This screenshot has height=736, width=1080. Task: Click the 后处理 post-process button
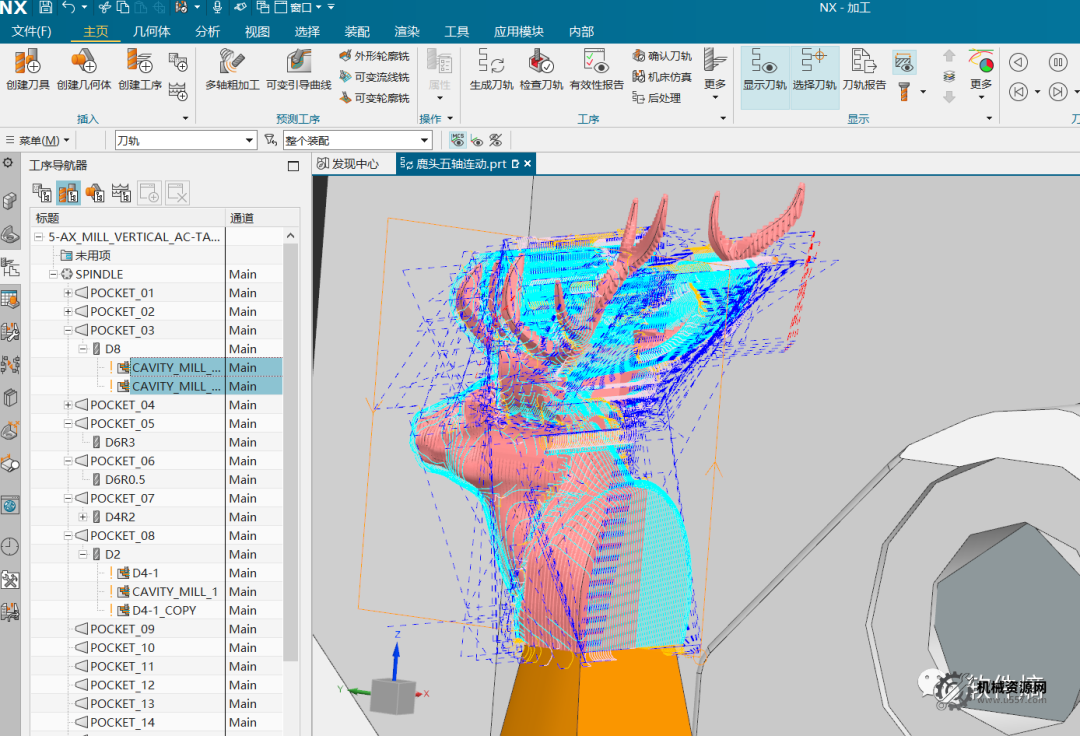click(x=657, y=98)
